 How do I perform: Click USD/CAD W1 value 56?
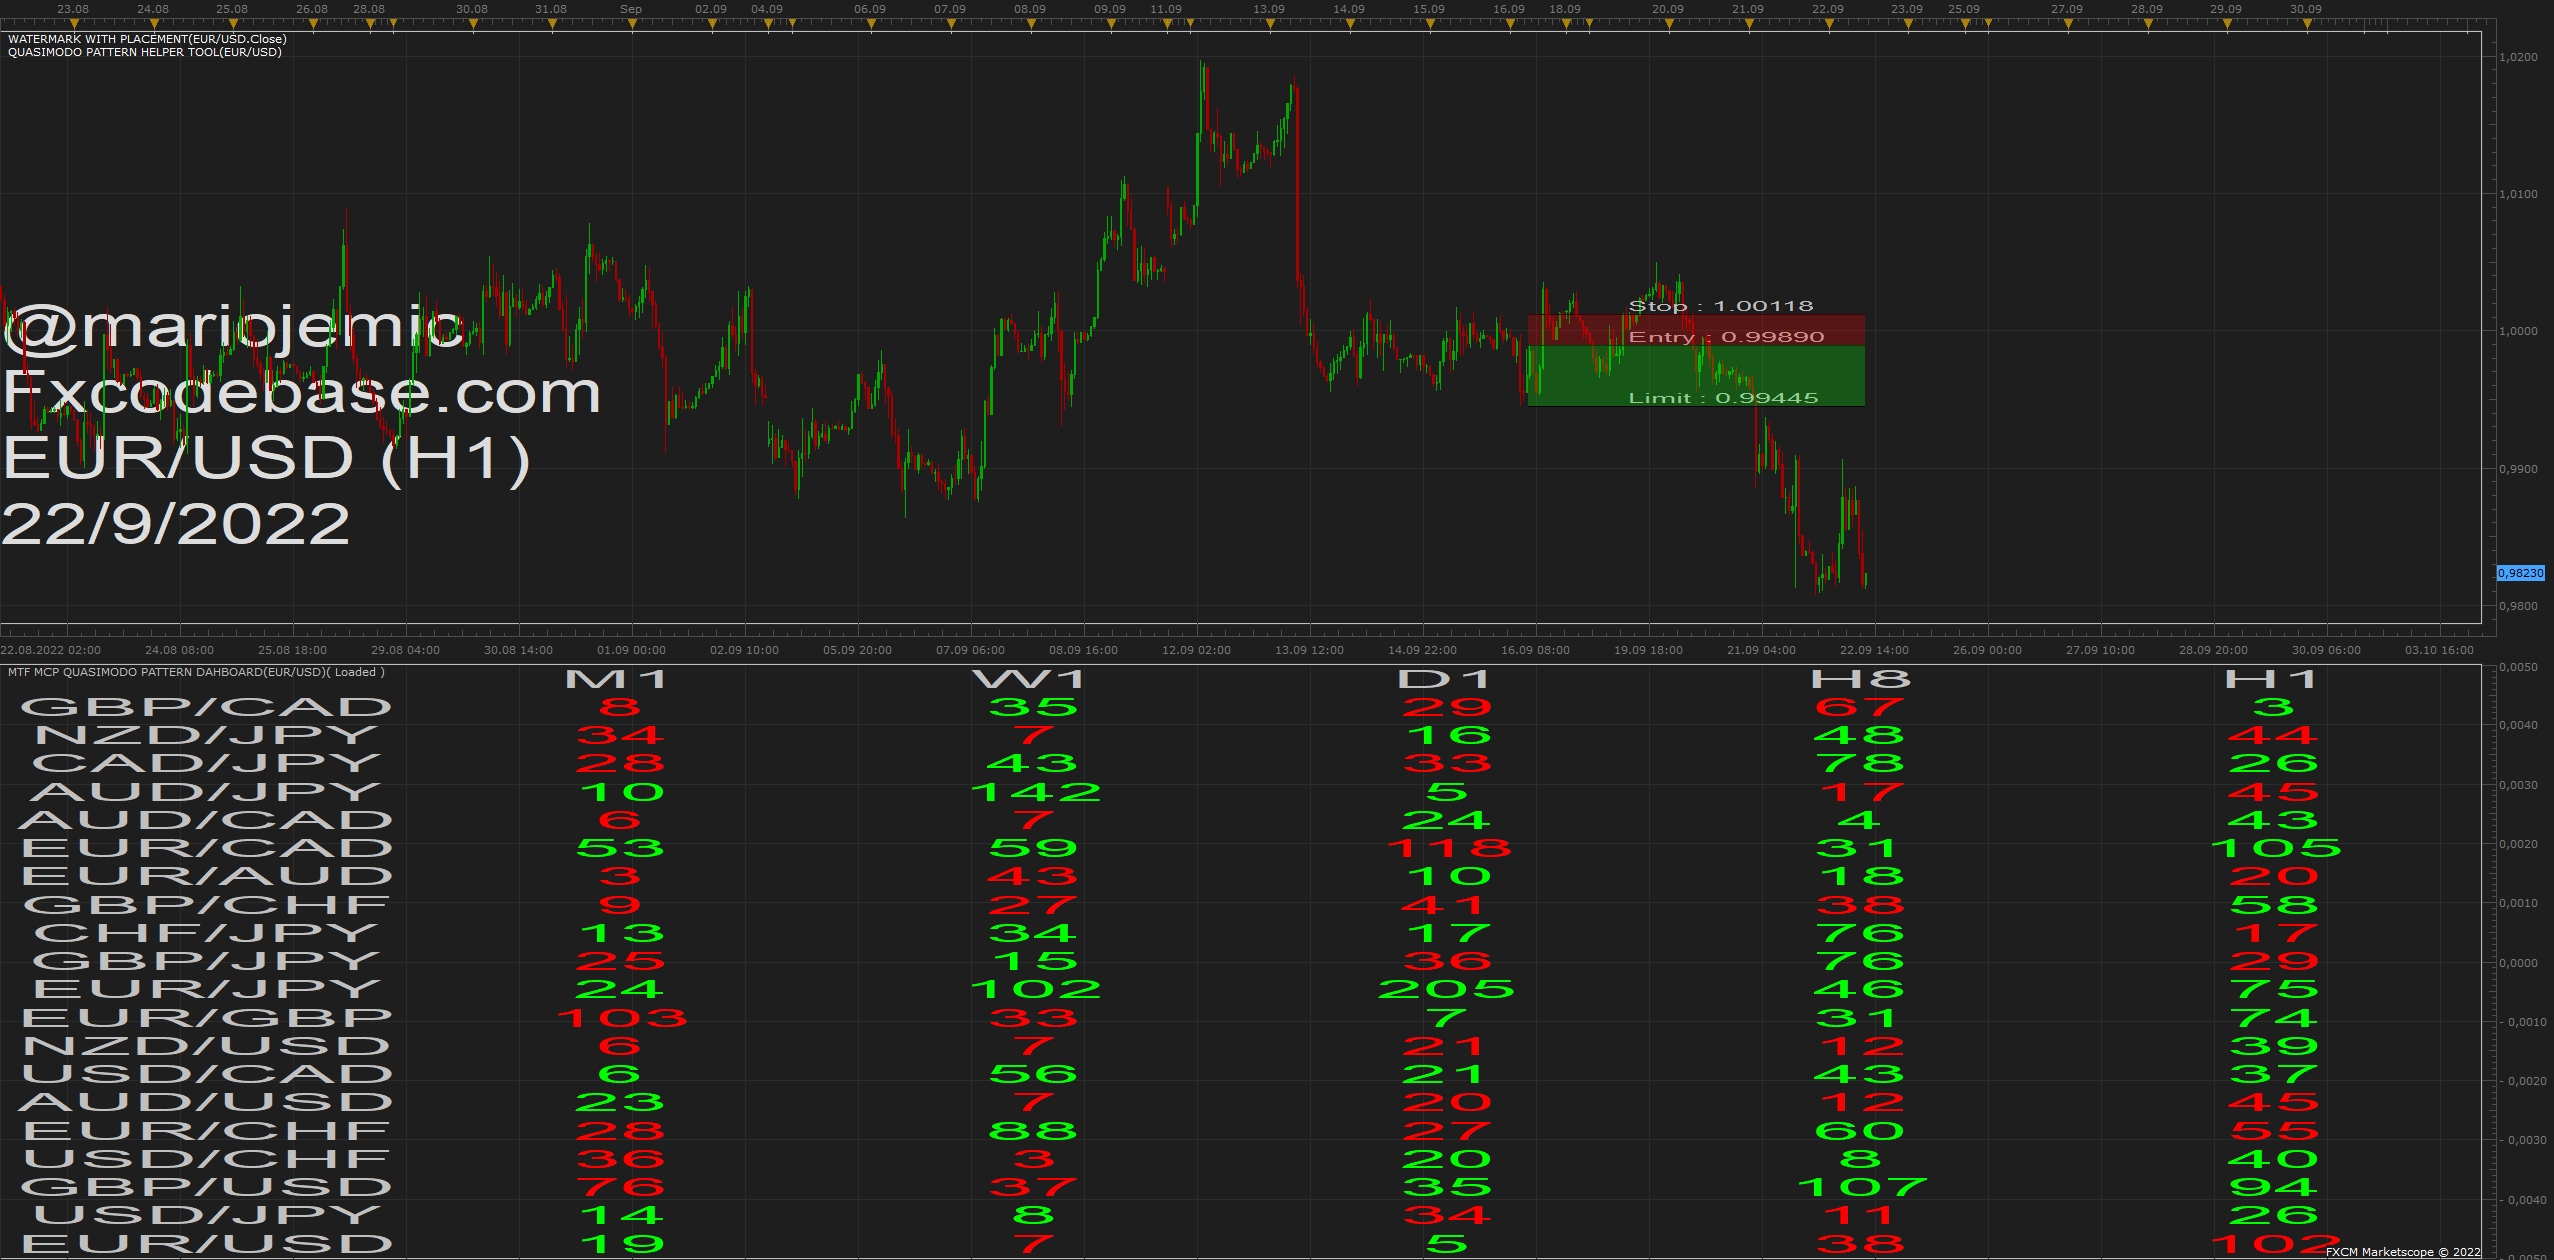[1033, 1074]
